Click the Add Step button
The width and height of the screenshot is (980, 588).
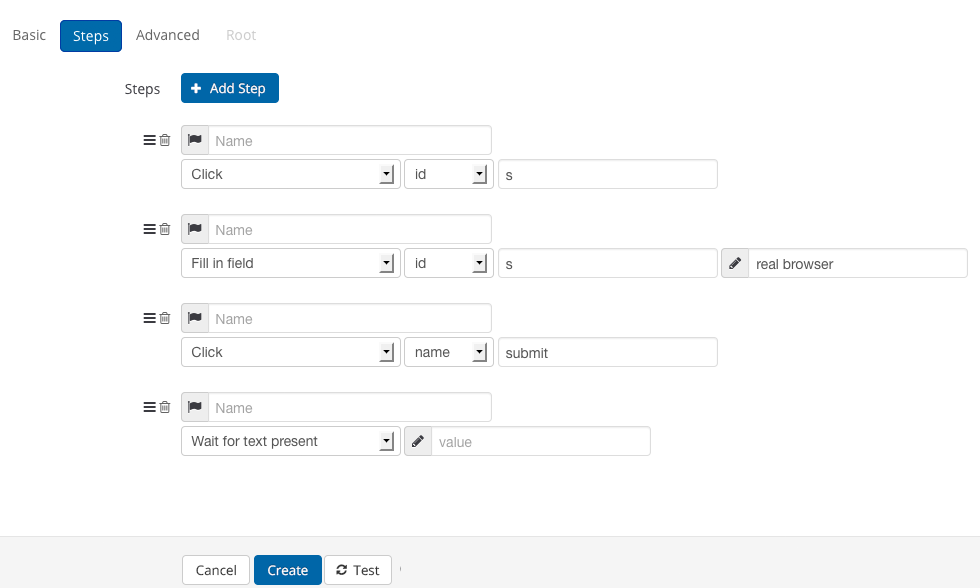[230, 88]
